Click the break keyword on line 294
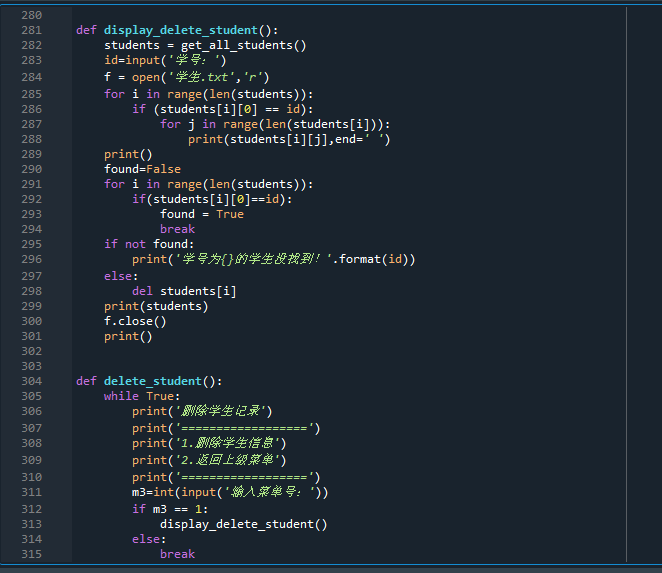Viewport: 662px width, 573px height. pos(177,229)
